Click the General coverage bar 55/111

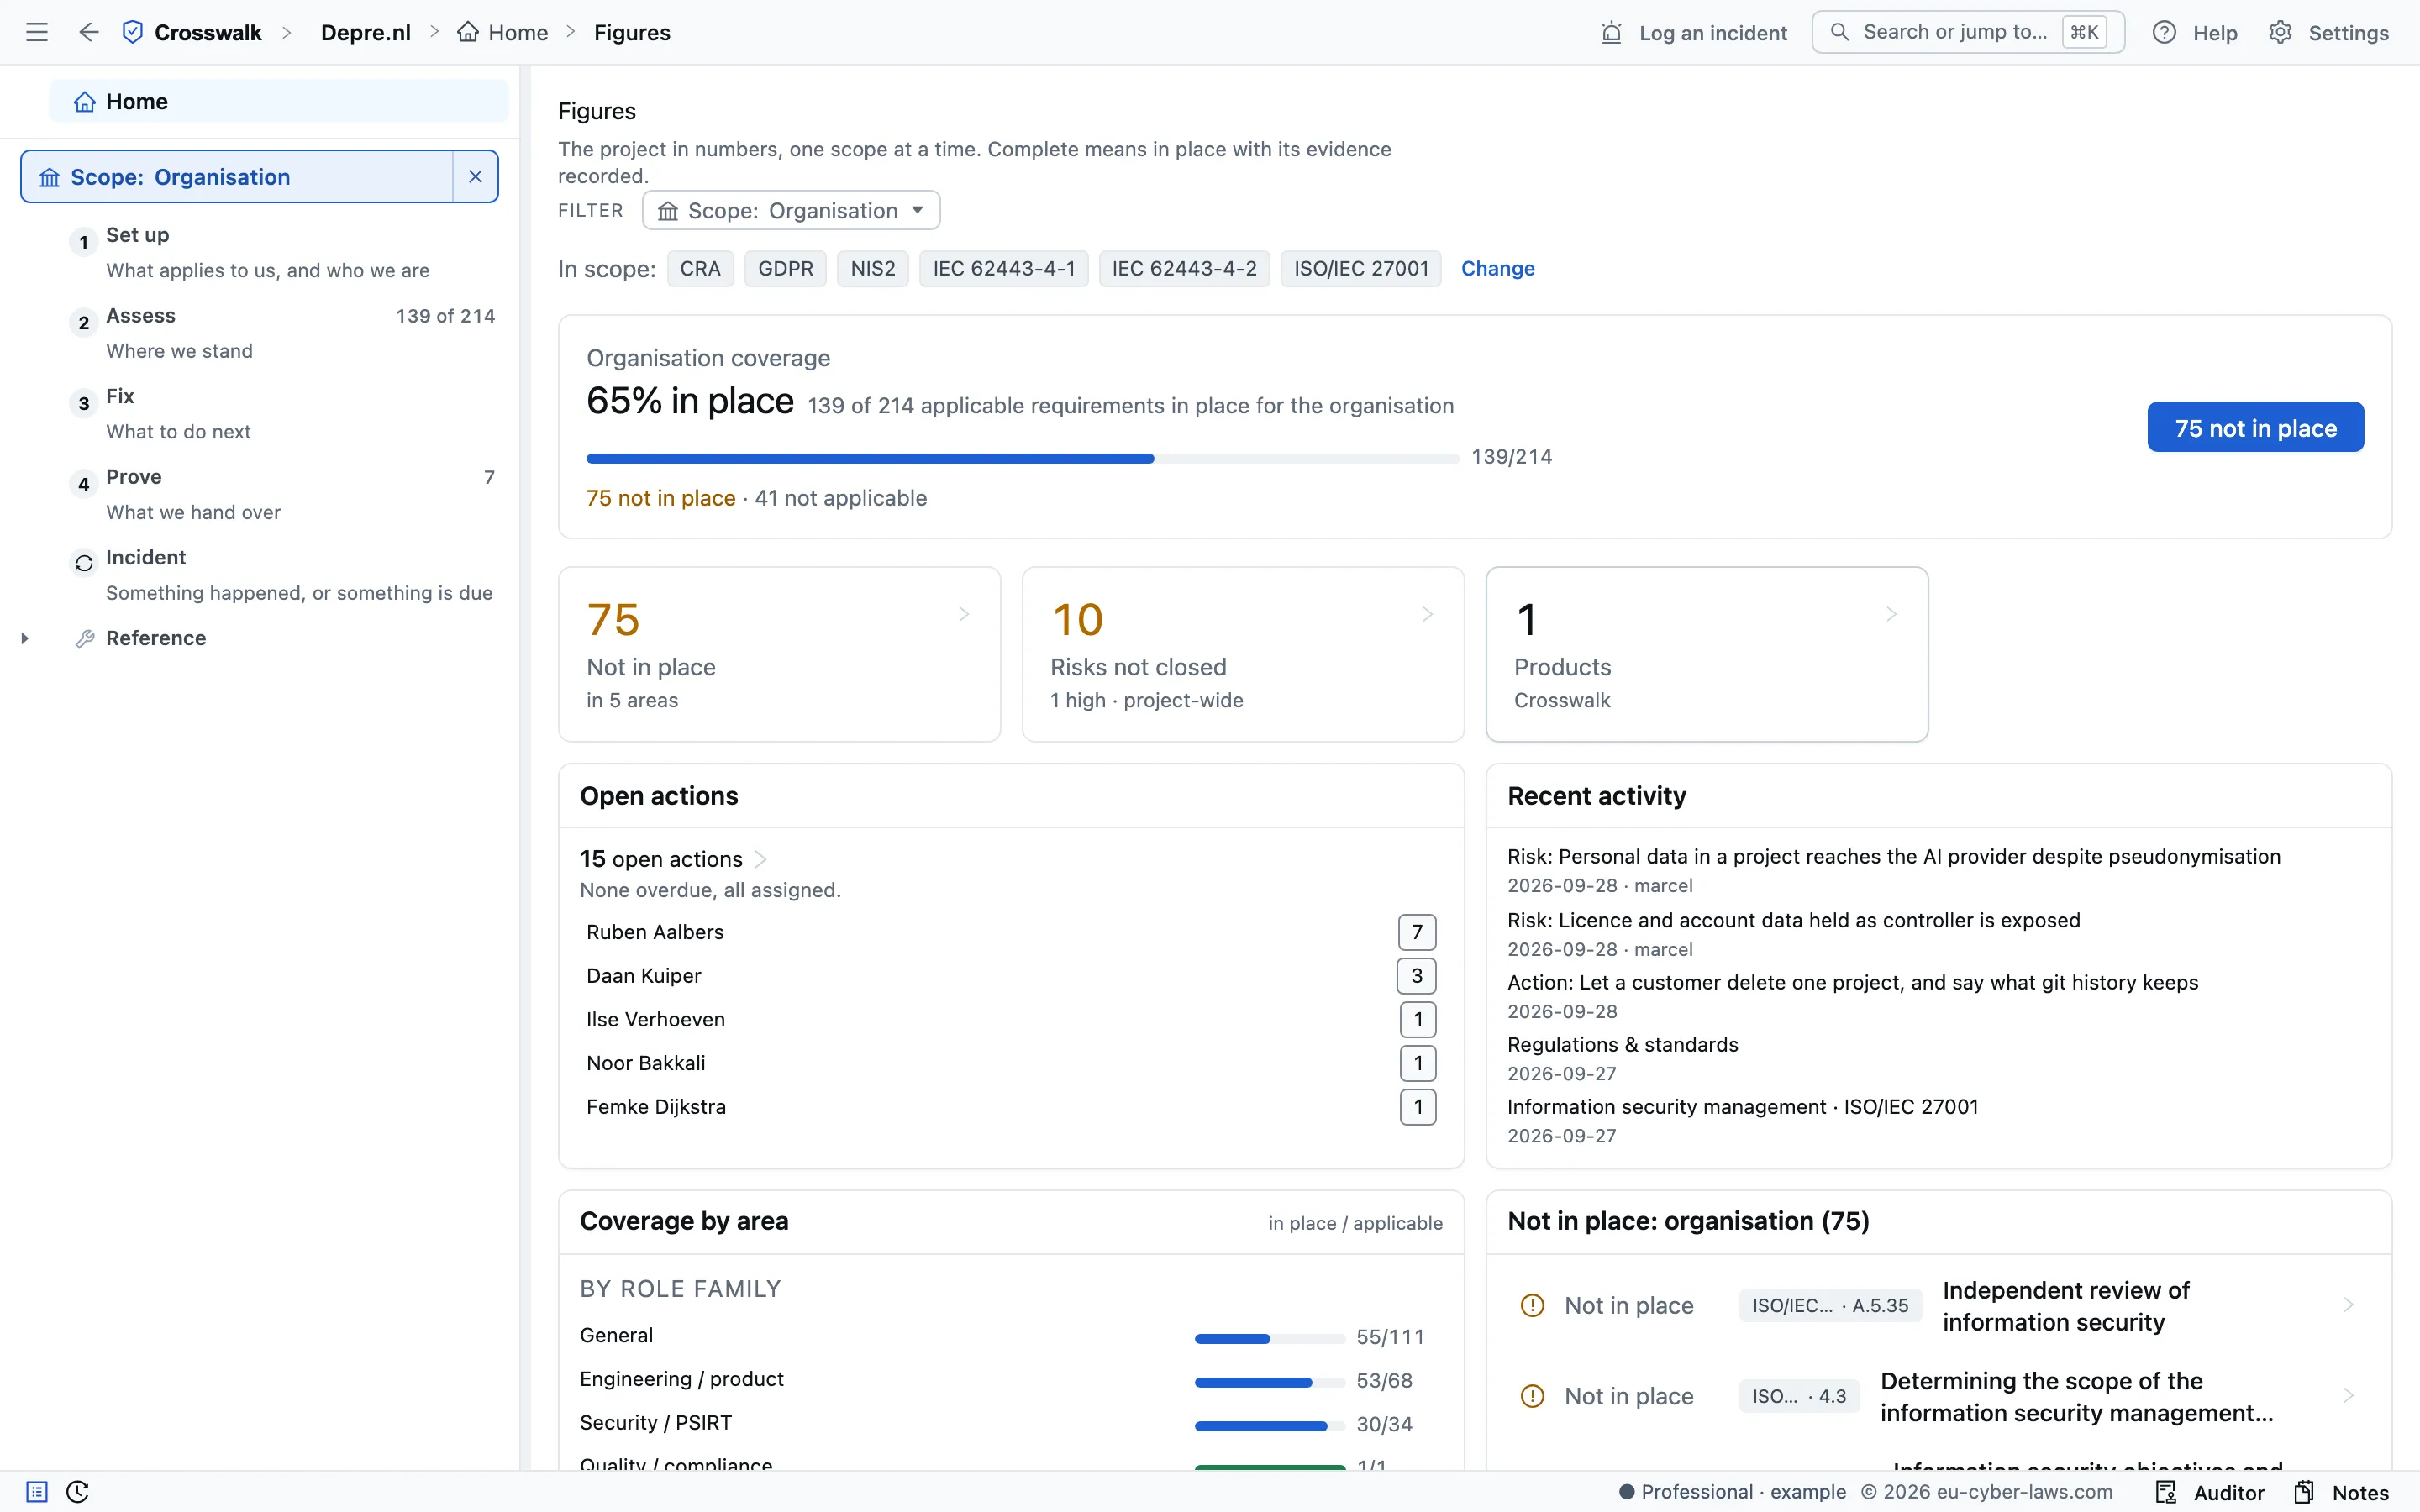1269,1338
